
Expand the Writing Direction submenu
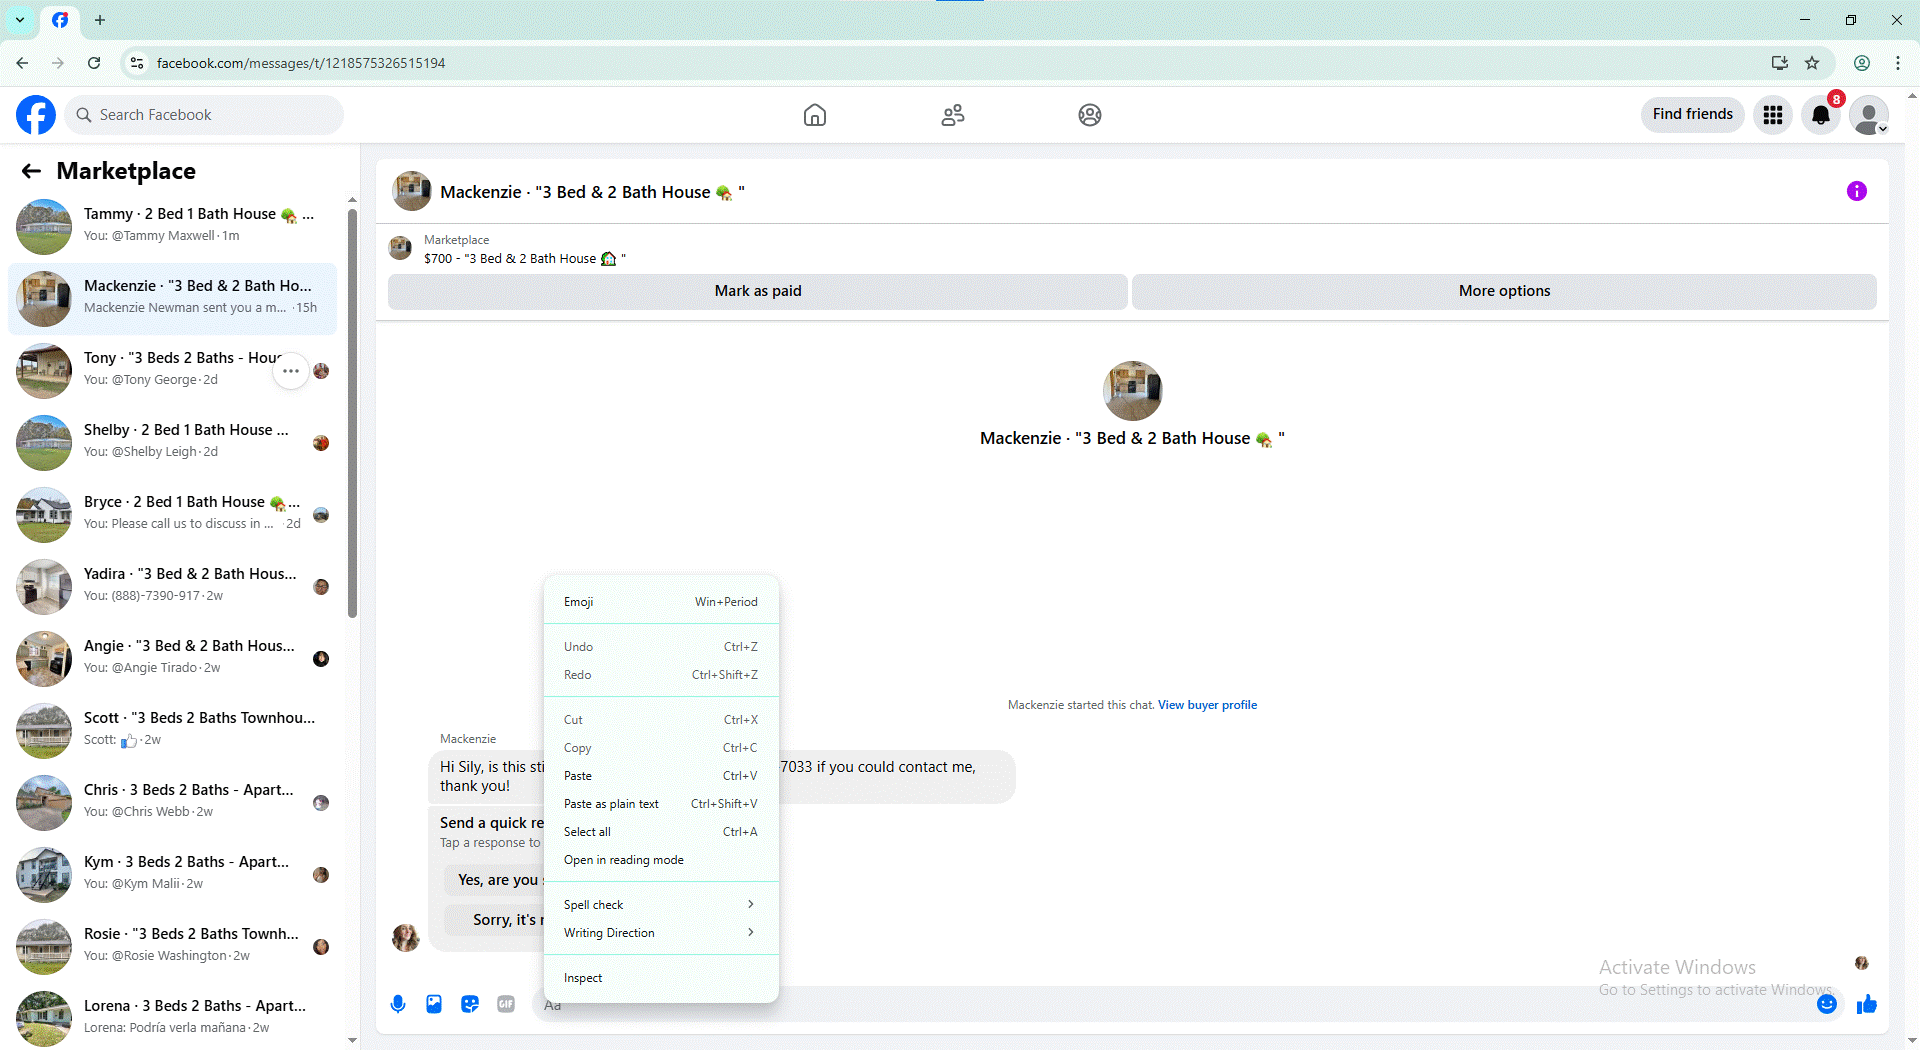point(661,932)
